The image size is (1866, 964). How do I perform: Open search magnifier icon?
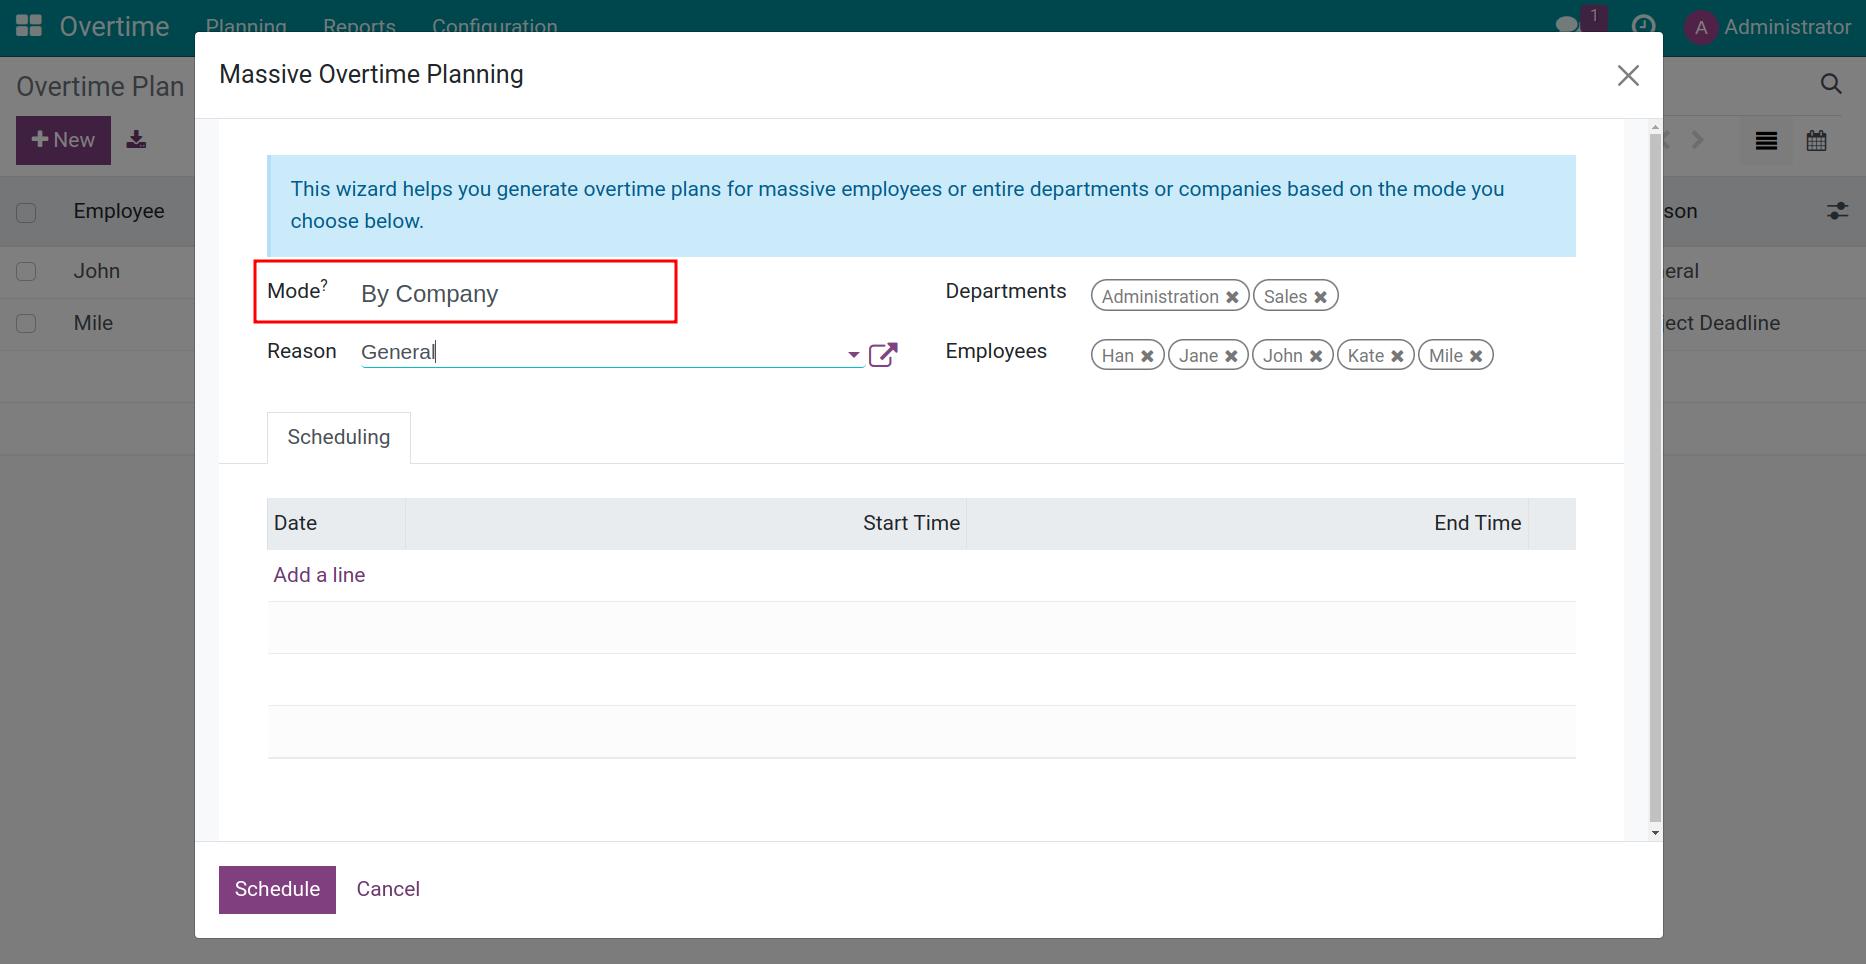pos(1831,85)
